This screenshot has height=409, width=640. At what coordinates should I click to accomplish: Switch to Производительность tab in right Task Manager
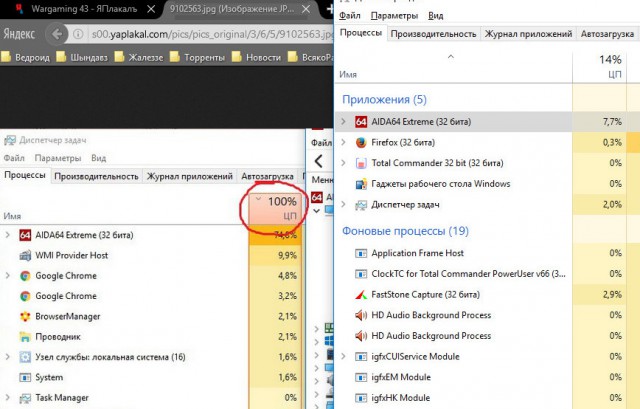[433, 34]
